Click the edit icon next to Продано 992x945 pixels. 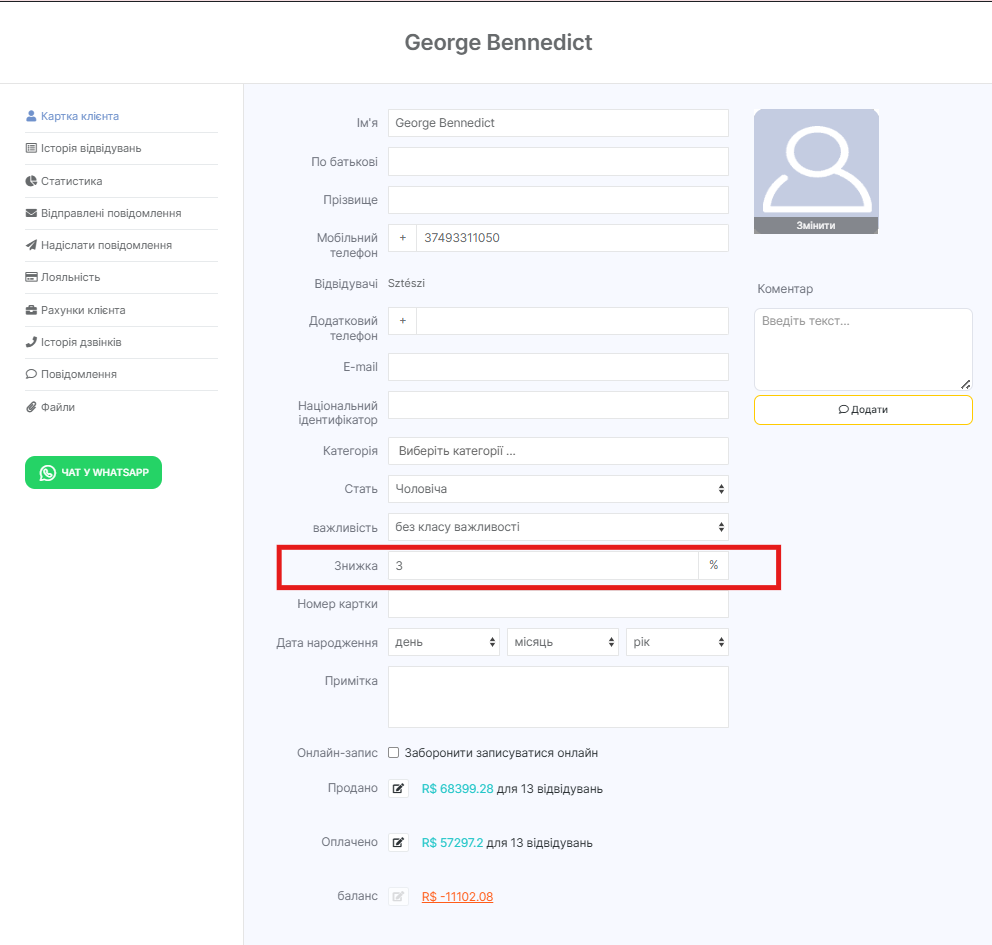pos(398,788)
